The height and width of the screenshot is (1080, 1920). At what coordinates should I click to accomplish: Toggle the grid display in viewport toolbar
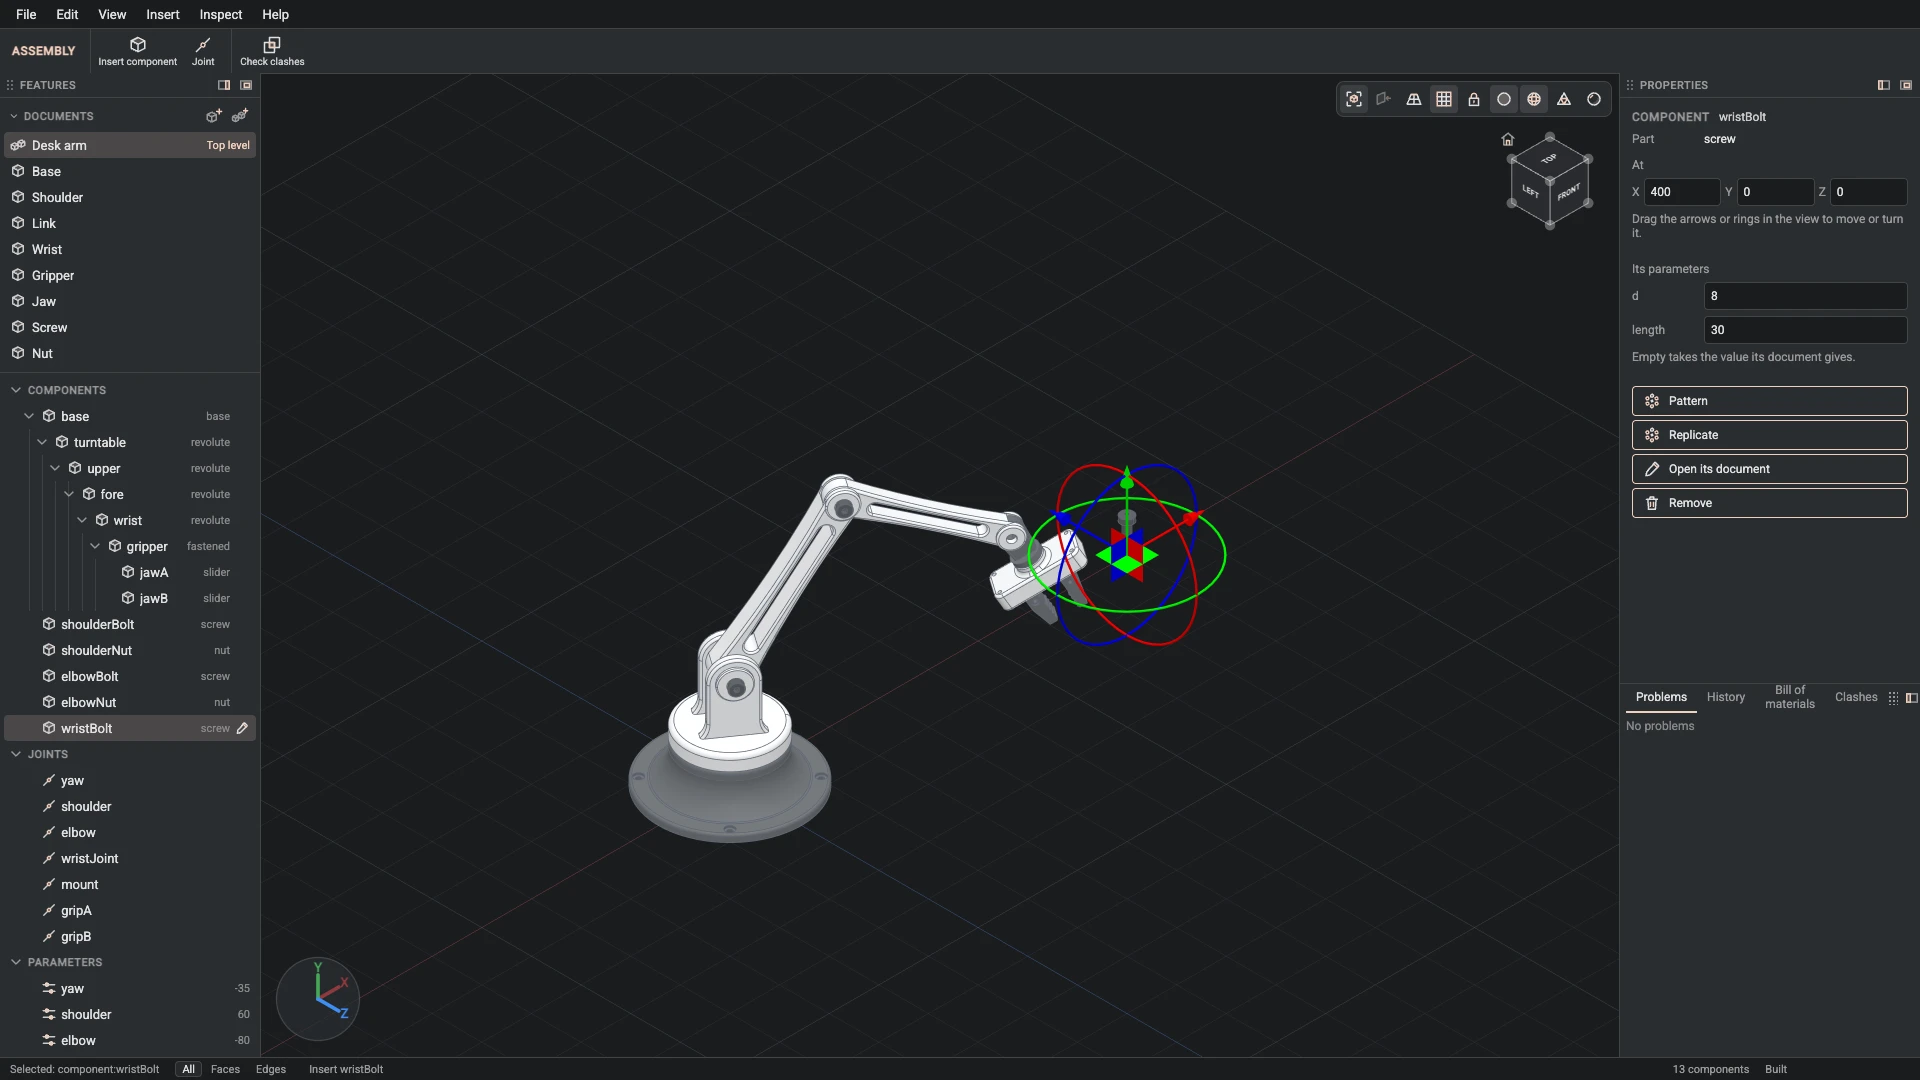(1444, 99)
